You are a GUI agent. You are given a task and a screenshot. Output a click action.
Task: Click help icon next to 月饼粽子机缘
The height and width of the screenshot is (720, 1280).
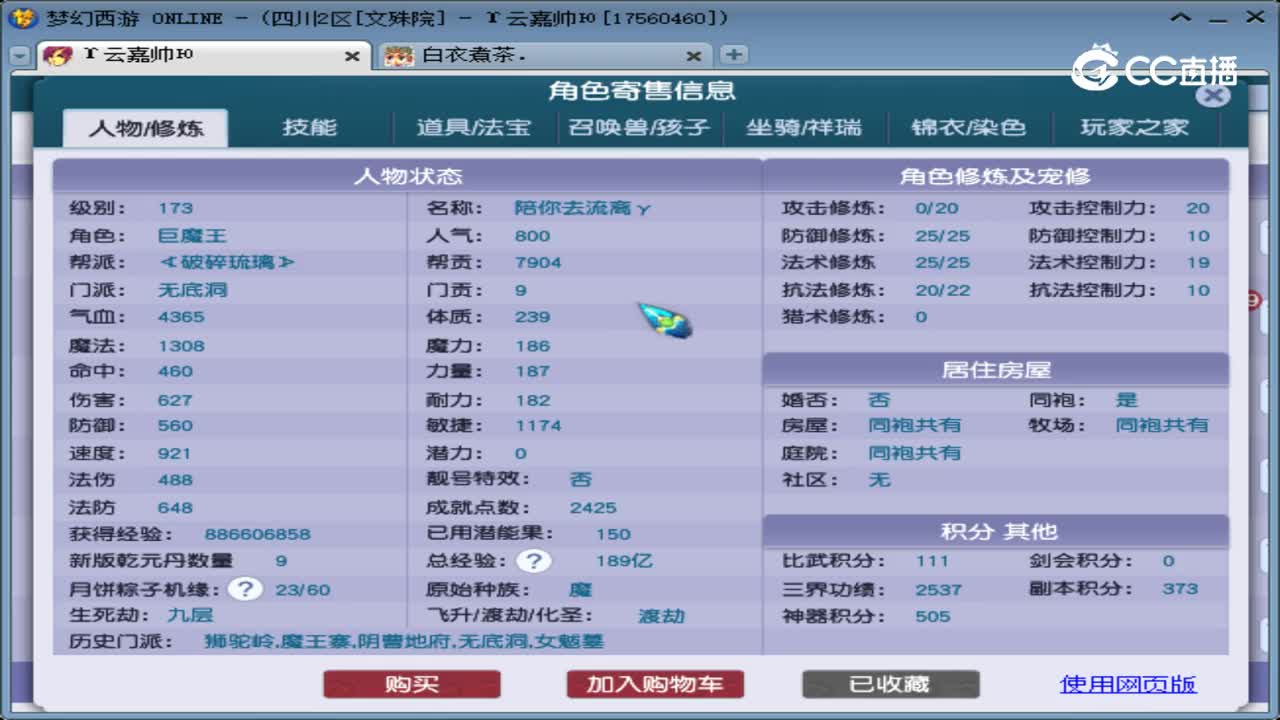tap(245, 589)
